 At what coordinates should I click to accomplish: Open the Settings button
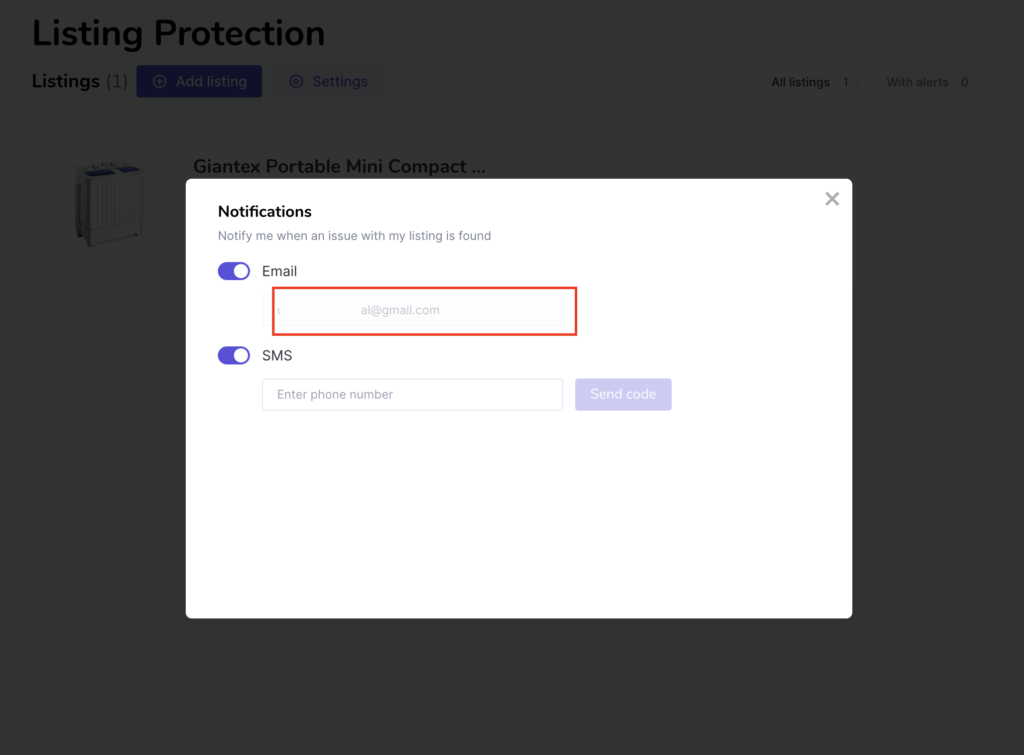tap(328, 82)
